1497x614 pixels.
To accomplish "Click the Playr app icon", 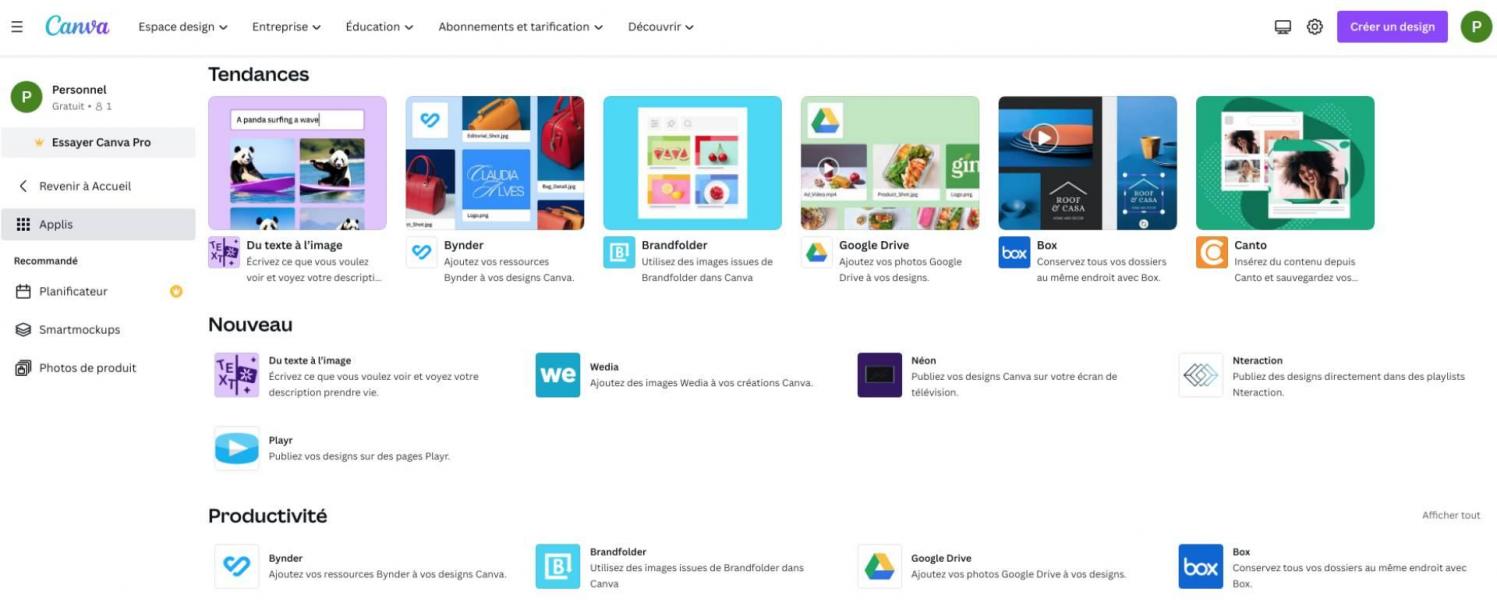I will tap(237, 448).
